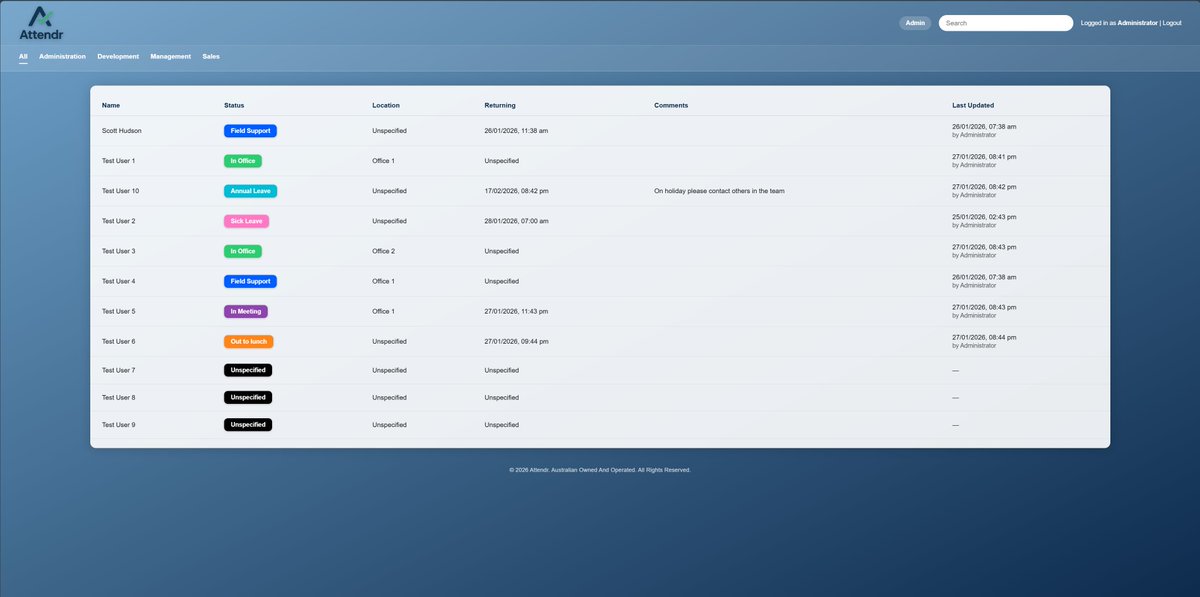The width and height of the screenshot is (1200, 597).
Task: Switch to the Sales tab
Action: [x=211, y=57]
